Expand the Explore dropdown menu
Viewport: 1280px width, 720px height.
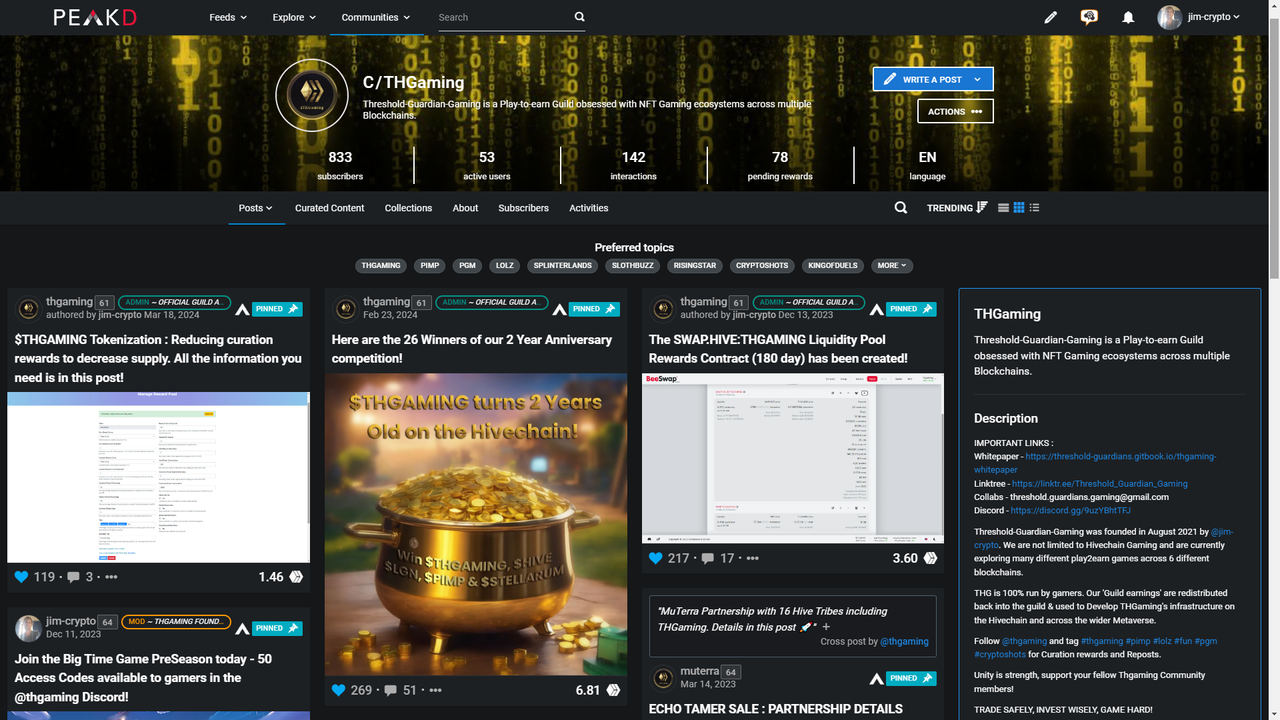point(294,17)
